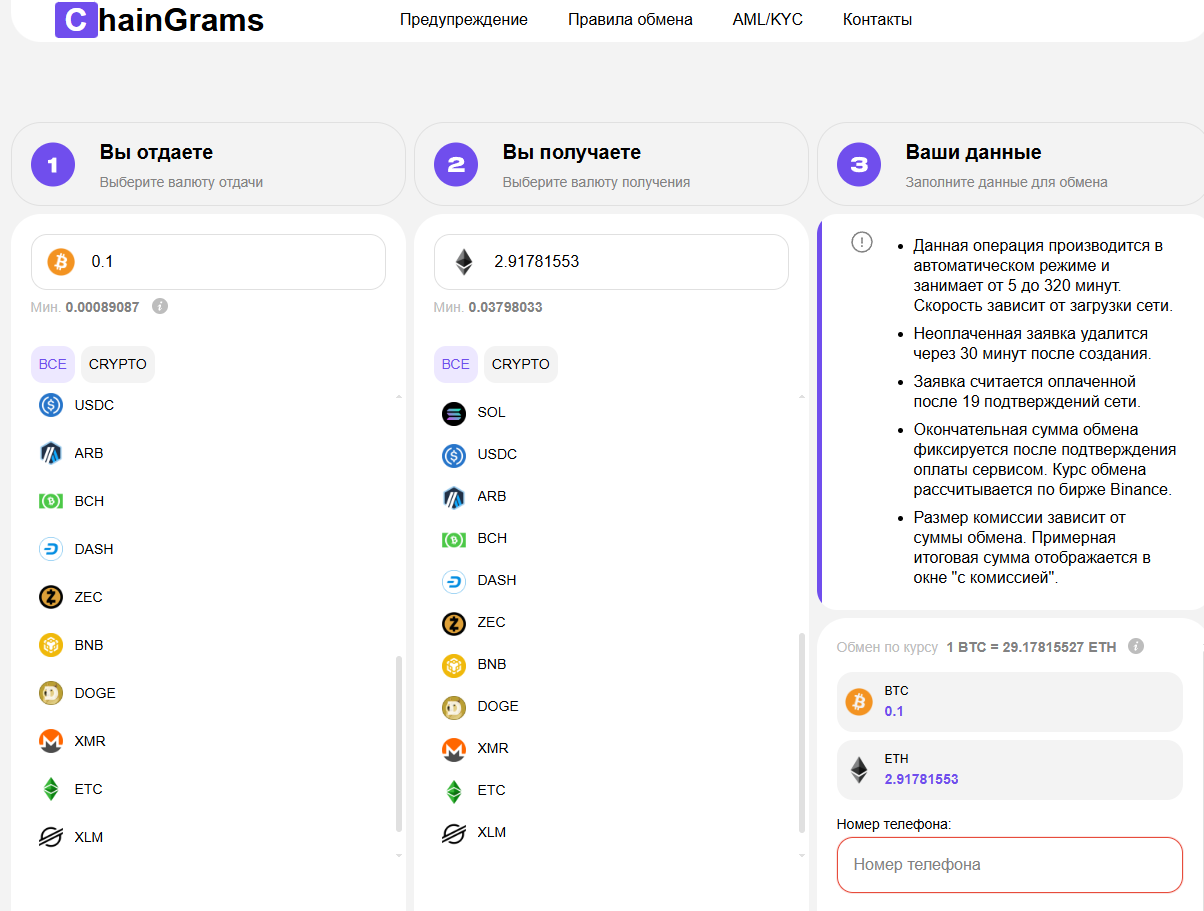
Task: Open the Bitcoin currency selector in give field
Action: click(x=61, y=262)
